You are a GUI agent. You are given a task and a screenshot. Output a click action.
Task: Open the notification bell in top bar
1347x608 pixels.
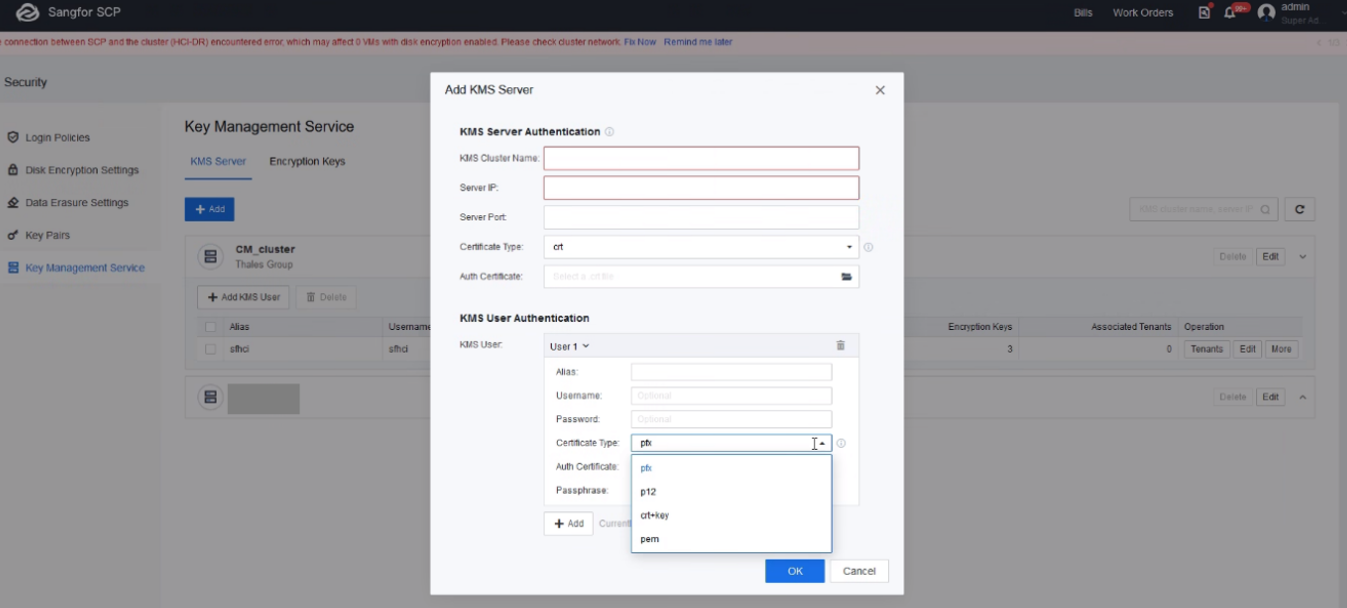click(x=1230, y=13)
